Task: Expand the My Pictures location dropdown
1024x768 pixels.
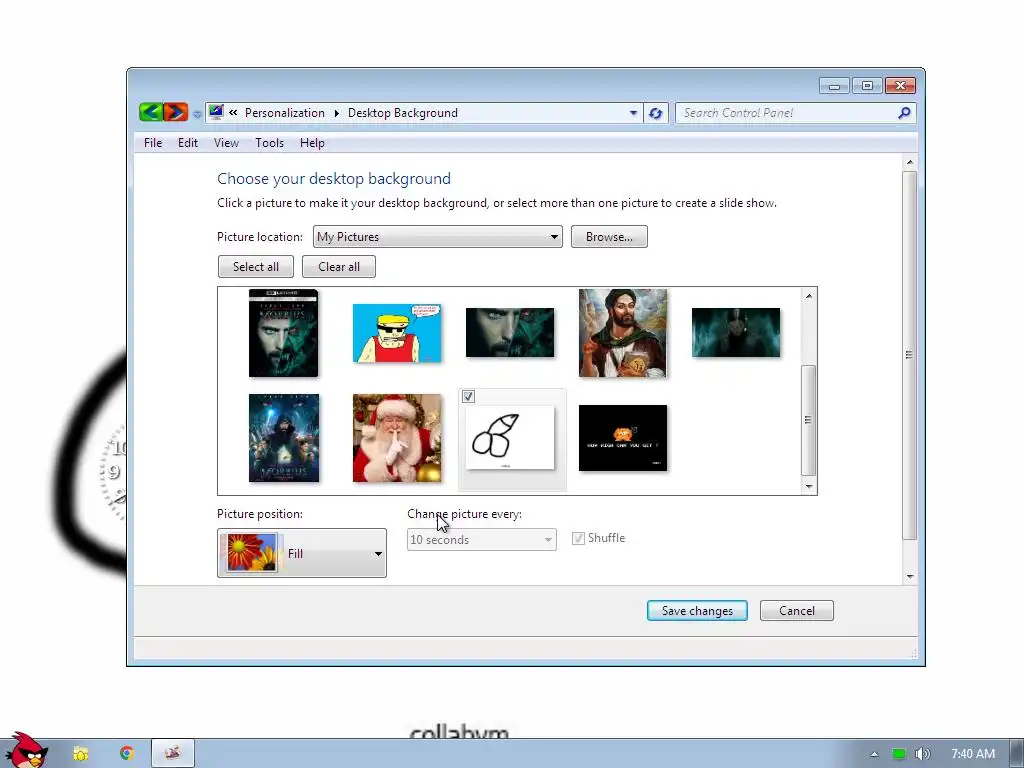Action: click(x=438, y=236)
